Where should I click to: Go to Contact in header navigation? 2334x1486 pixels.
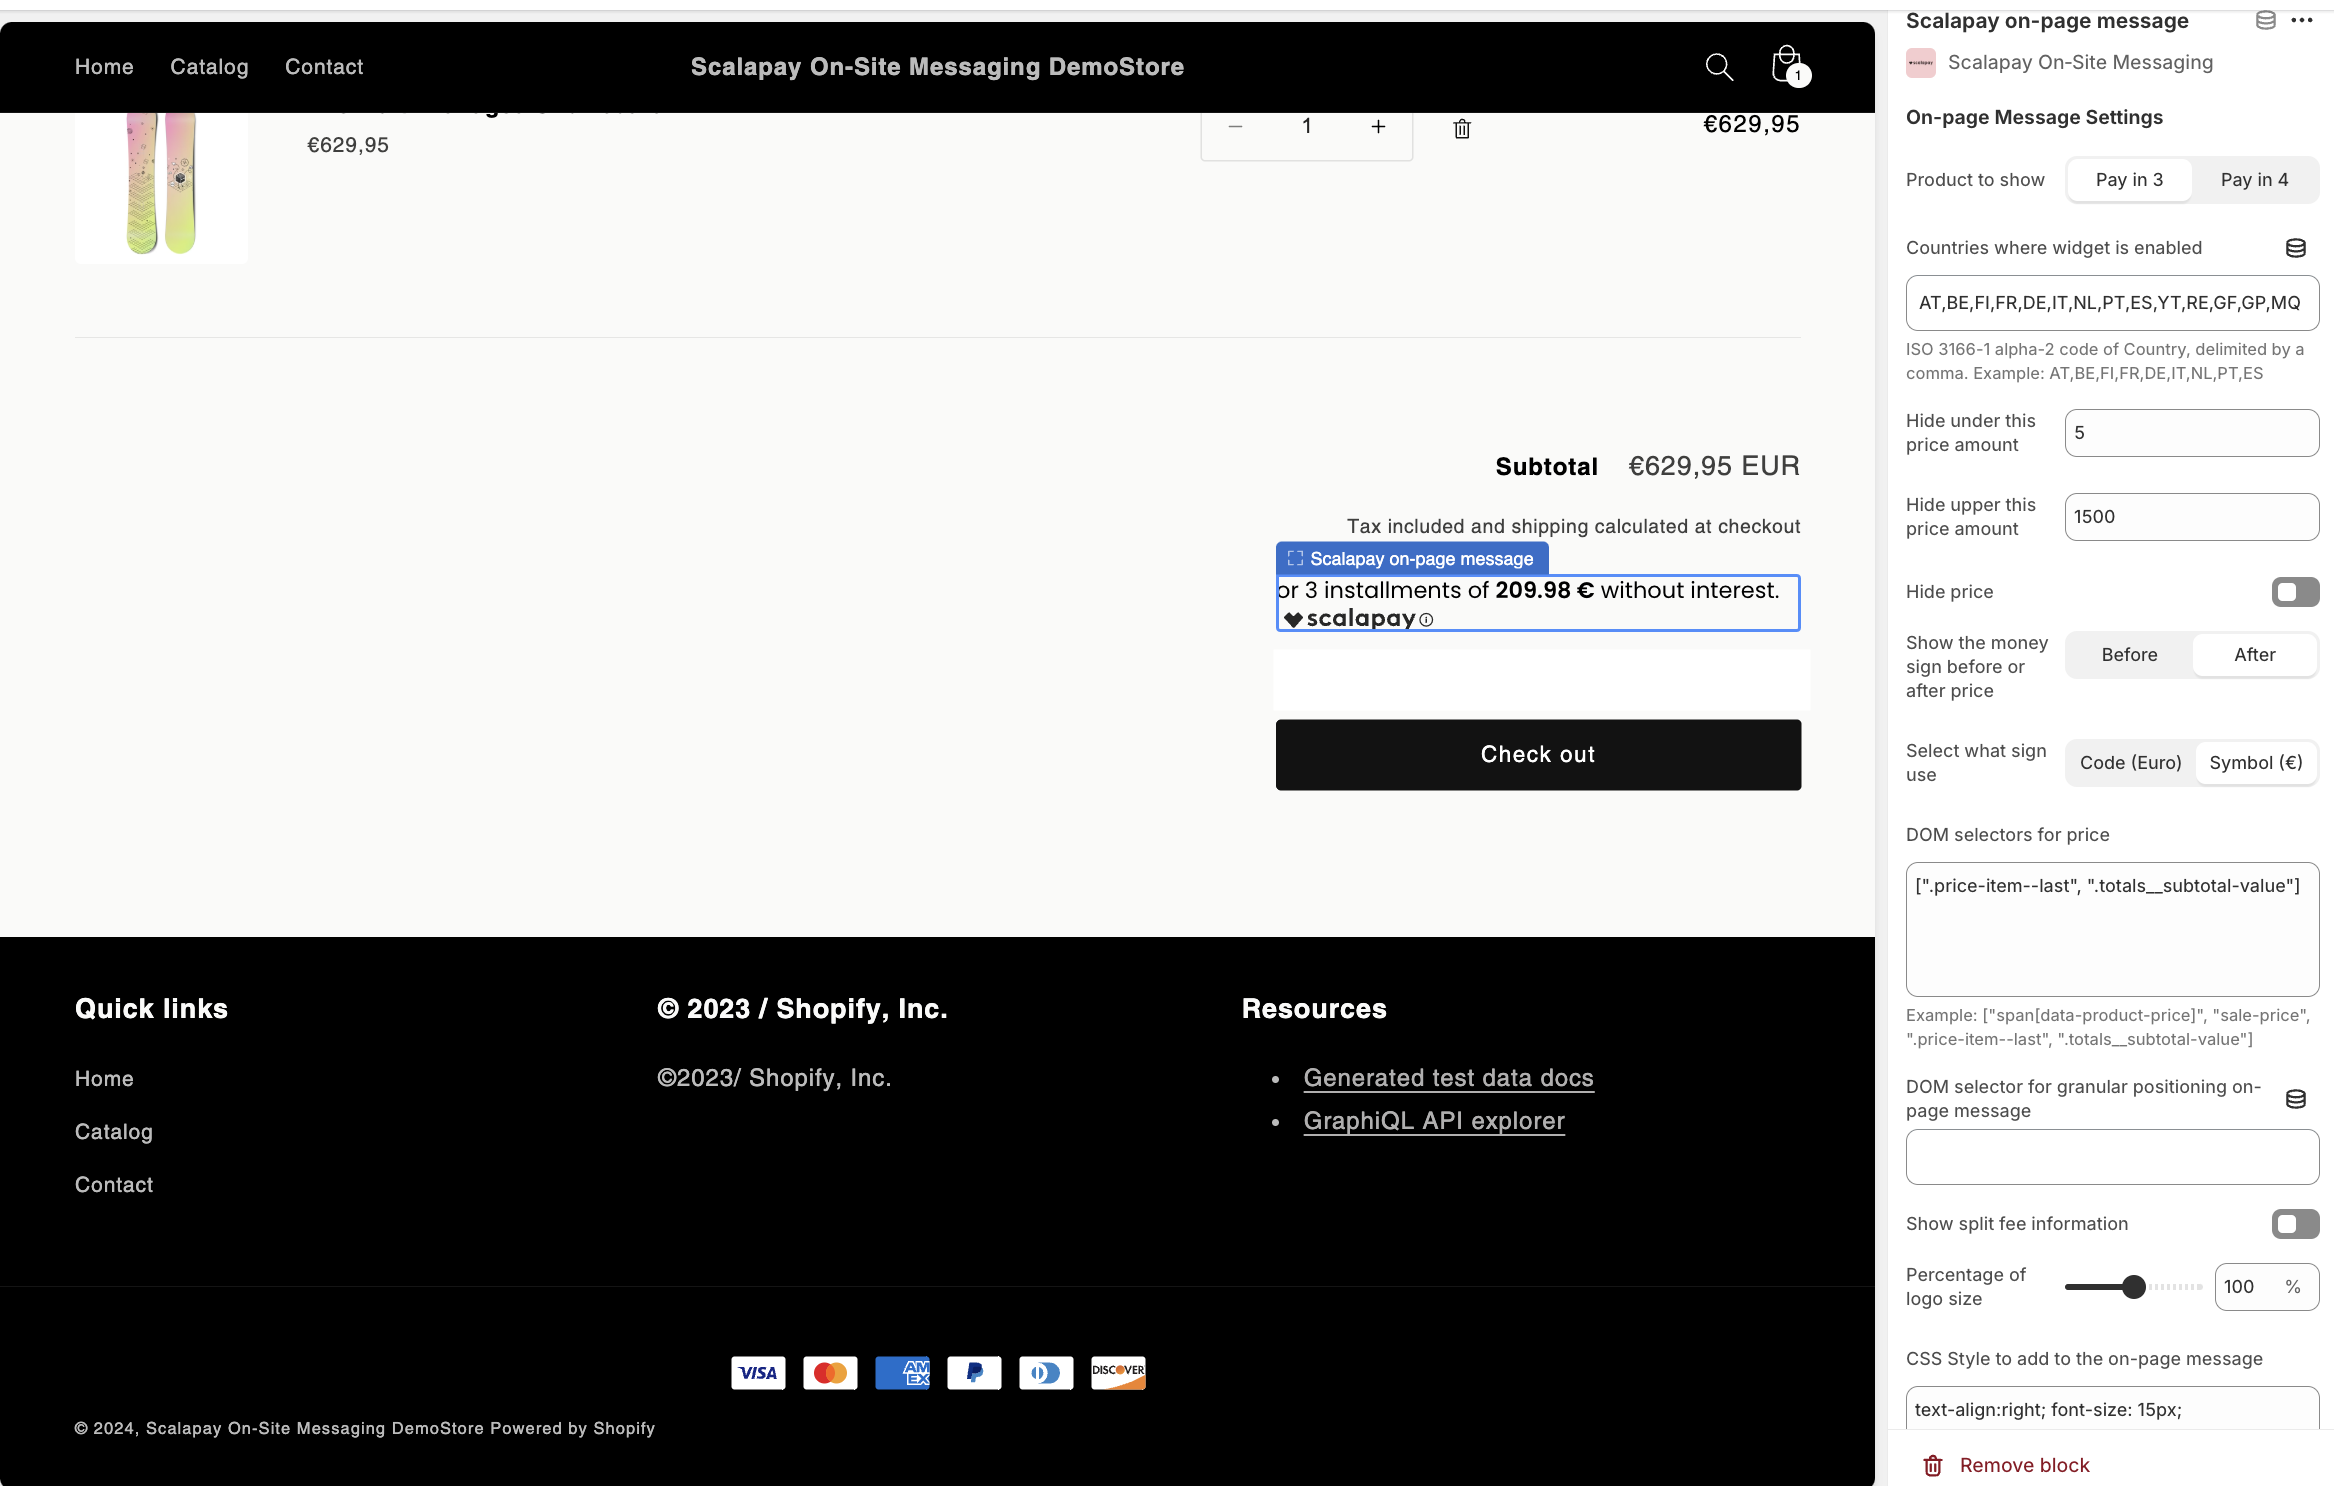[x=324, y=67]
